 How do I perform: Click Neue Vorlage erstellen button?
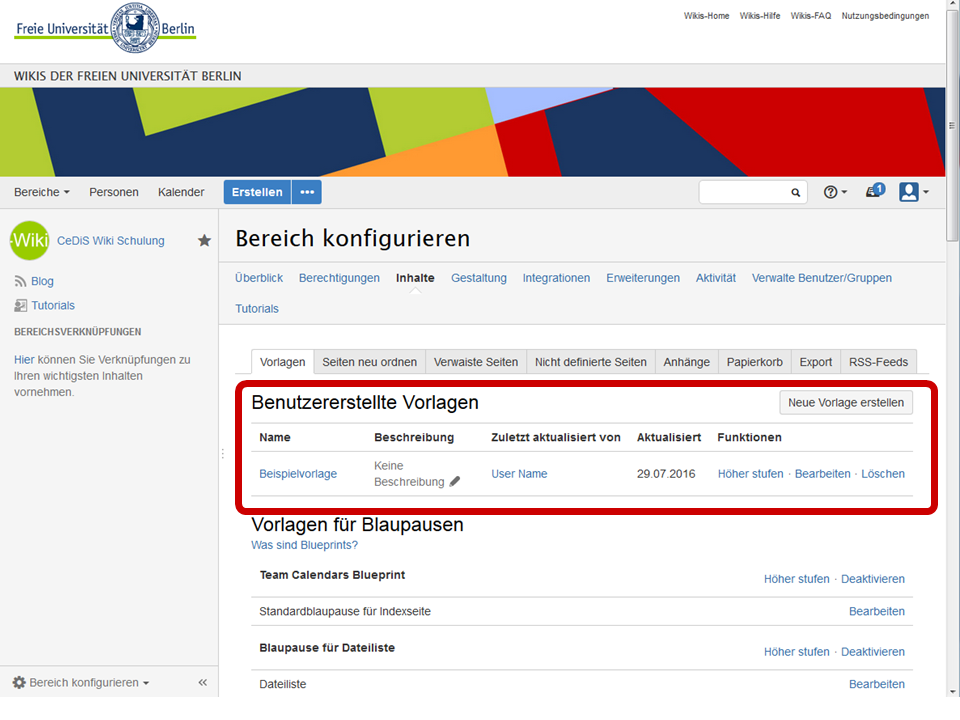(846, 403)
